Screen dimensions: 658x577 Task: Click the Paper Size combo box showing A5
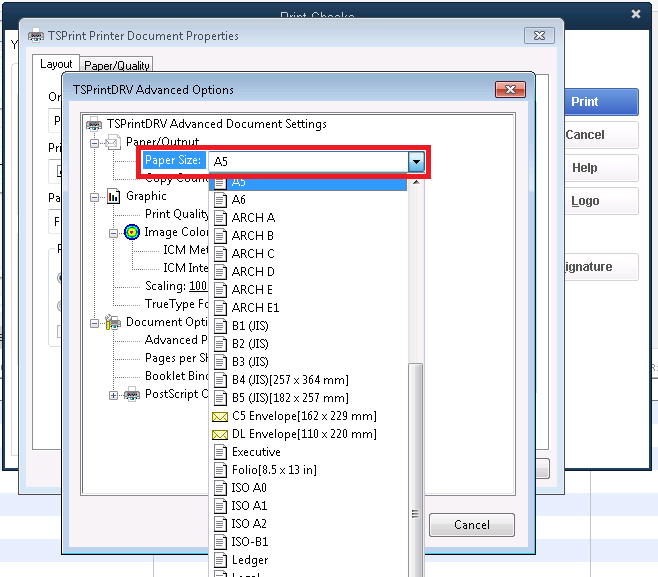(316, 162)
